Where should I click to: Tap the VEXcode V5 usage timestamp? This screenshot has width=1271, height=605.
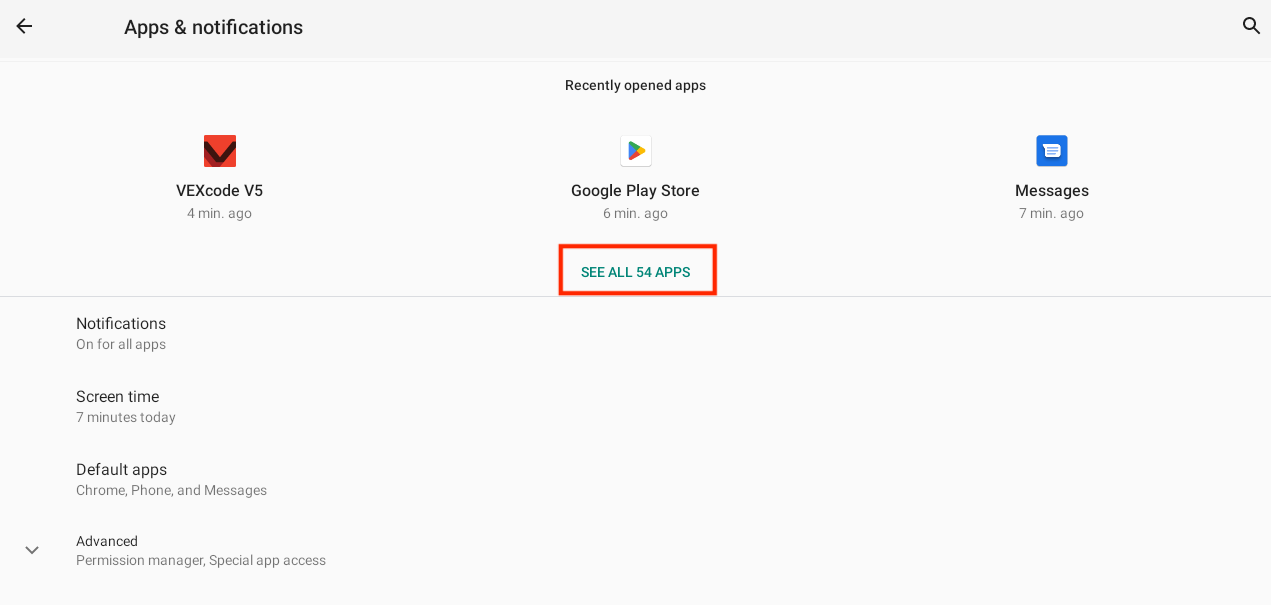pyautogui.click(x=219, y=213)
